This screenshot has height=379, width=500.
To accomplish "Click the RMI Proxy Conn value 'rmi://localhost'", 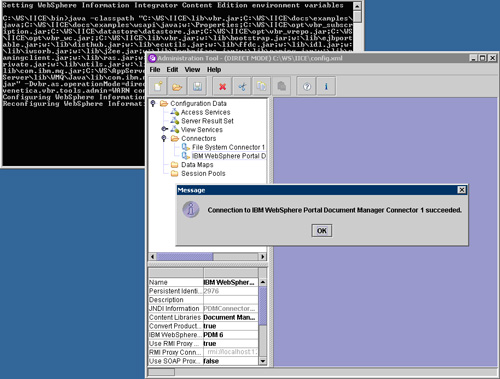I will 231,352.
